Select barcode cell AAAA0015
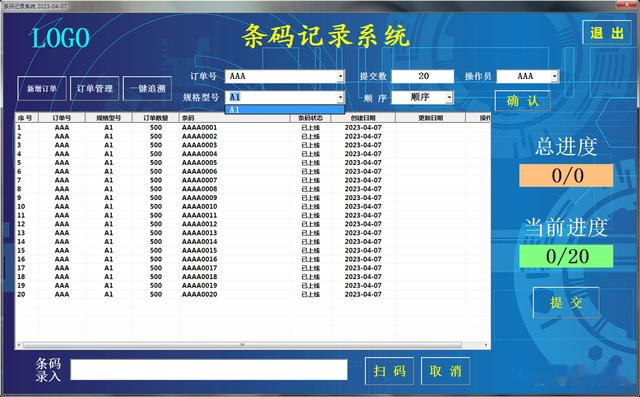The image size is (640, 397). (200, 250)
